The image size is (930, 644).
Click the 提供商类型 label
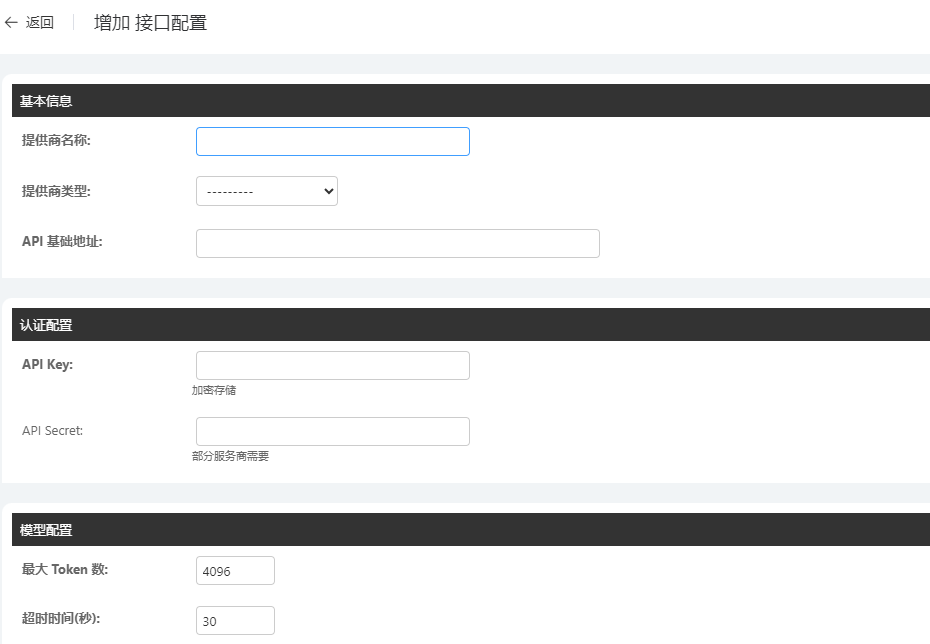[56, 190]
